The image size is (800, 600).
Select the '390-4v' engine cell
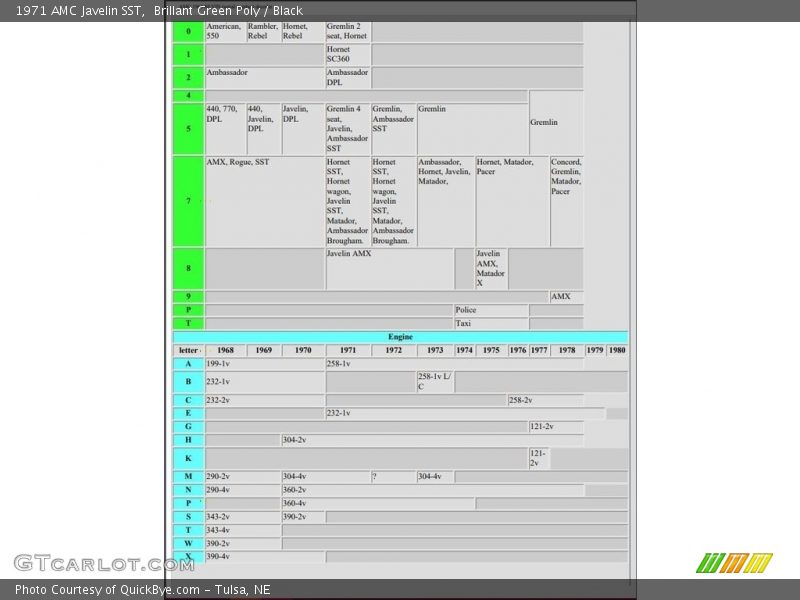(x=265, y=557)
